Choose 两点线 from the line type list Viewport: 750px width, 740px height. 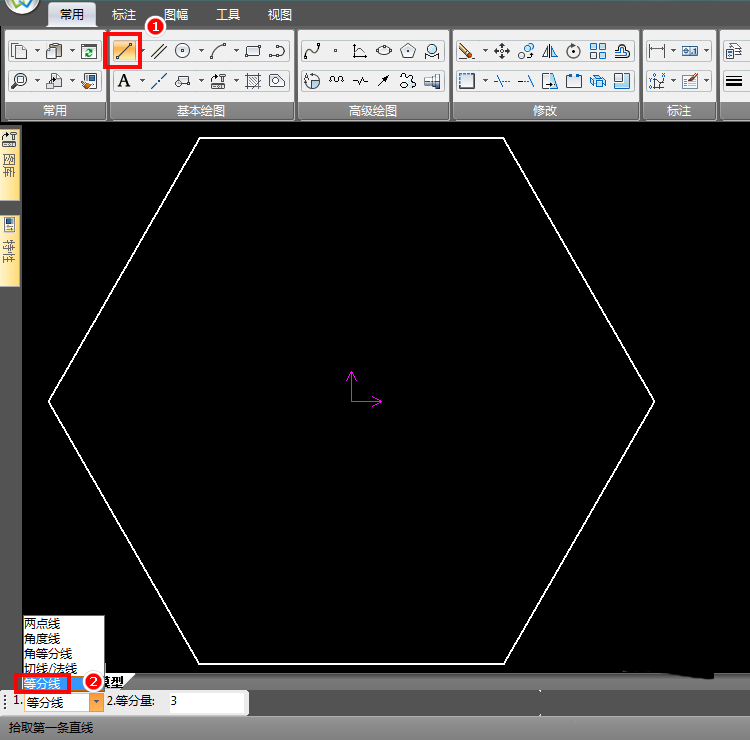point(63,624)
